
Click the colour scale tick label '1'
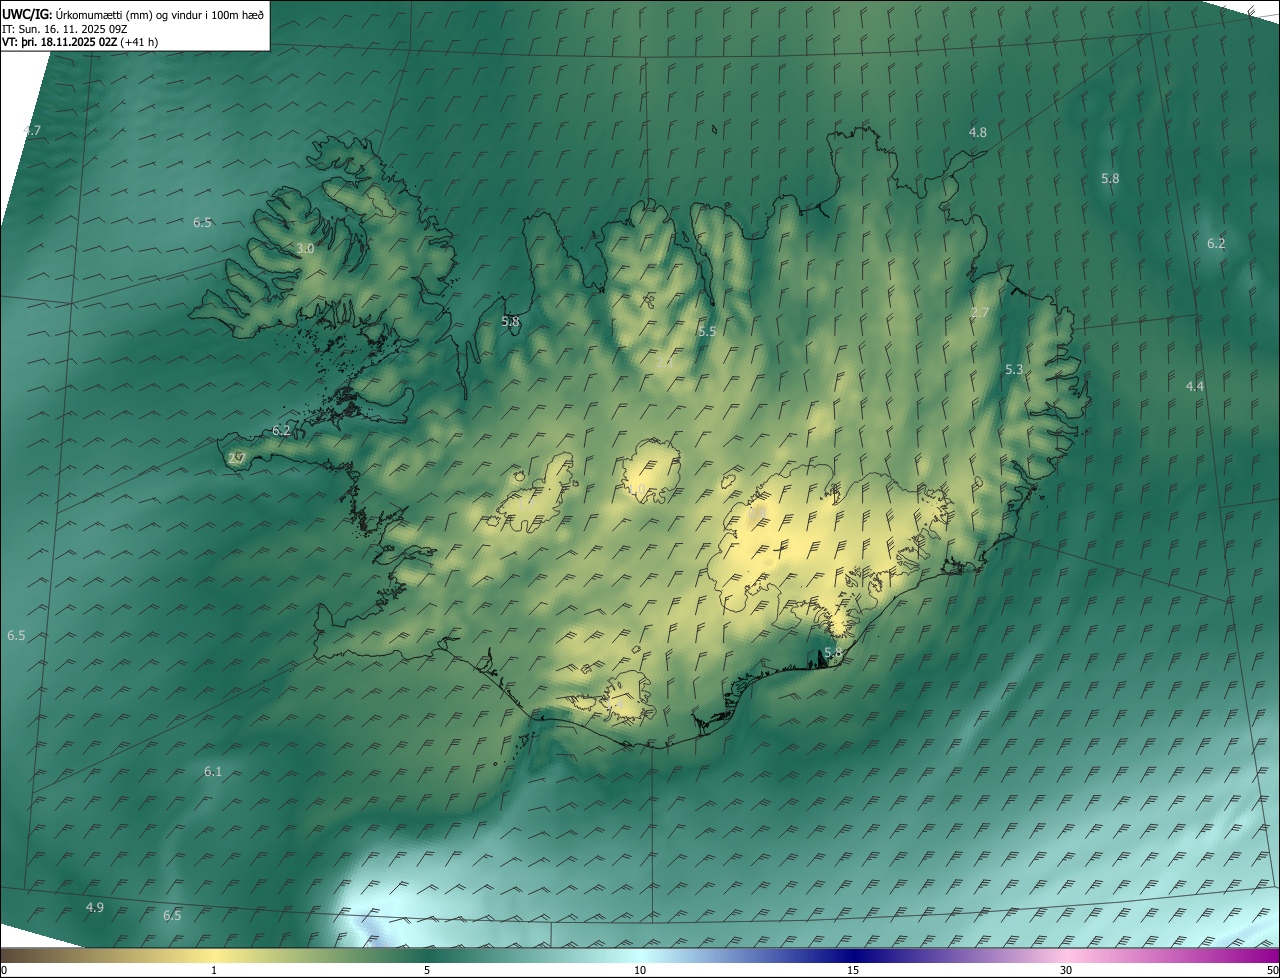click(214, 970)
